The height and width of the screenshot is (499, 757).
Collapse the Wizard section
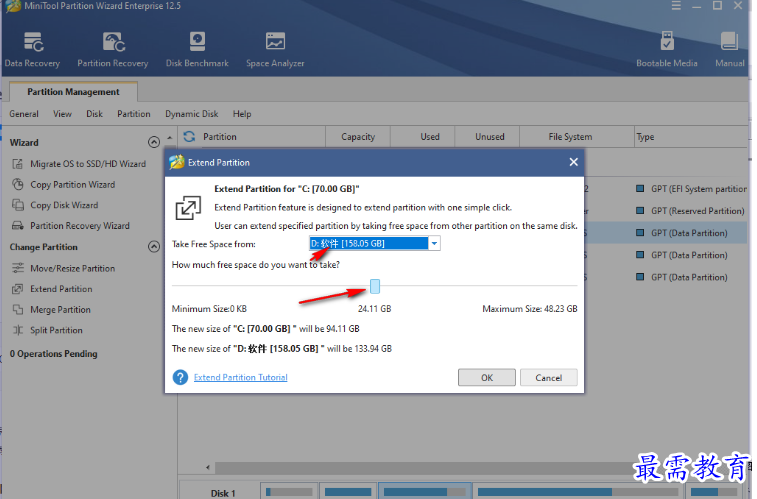tap(154, 142)
